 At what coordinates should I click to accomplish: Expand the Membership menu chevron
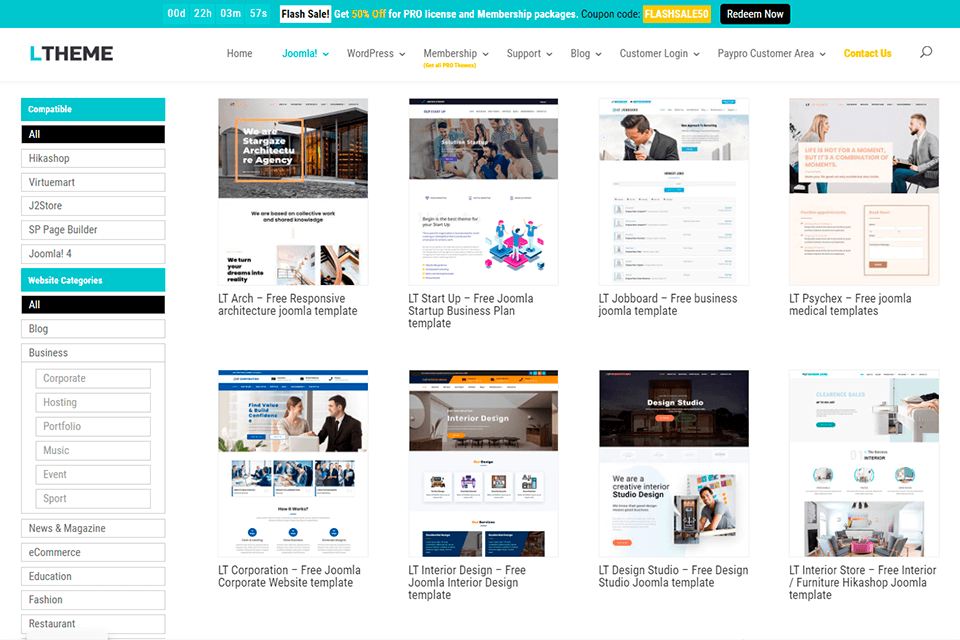(x=486, y=55)
